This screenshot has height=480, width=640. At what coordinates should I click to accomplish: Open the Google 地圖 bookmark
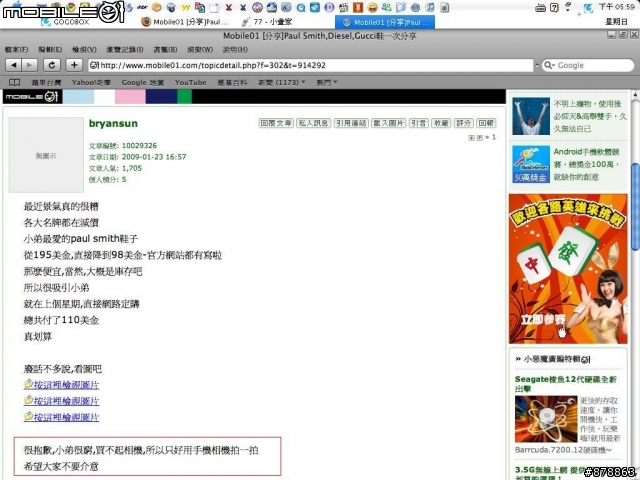(142, 82)
